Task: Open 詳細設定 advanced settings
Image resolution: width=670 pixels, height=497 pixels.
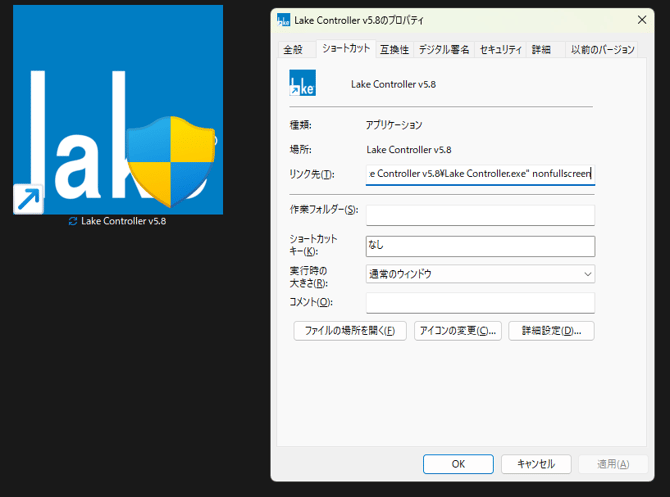Action: [x=551, y=331]
